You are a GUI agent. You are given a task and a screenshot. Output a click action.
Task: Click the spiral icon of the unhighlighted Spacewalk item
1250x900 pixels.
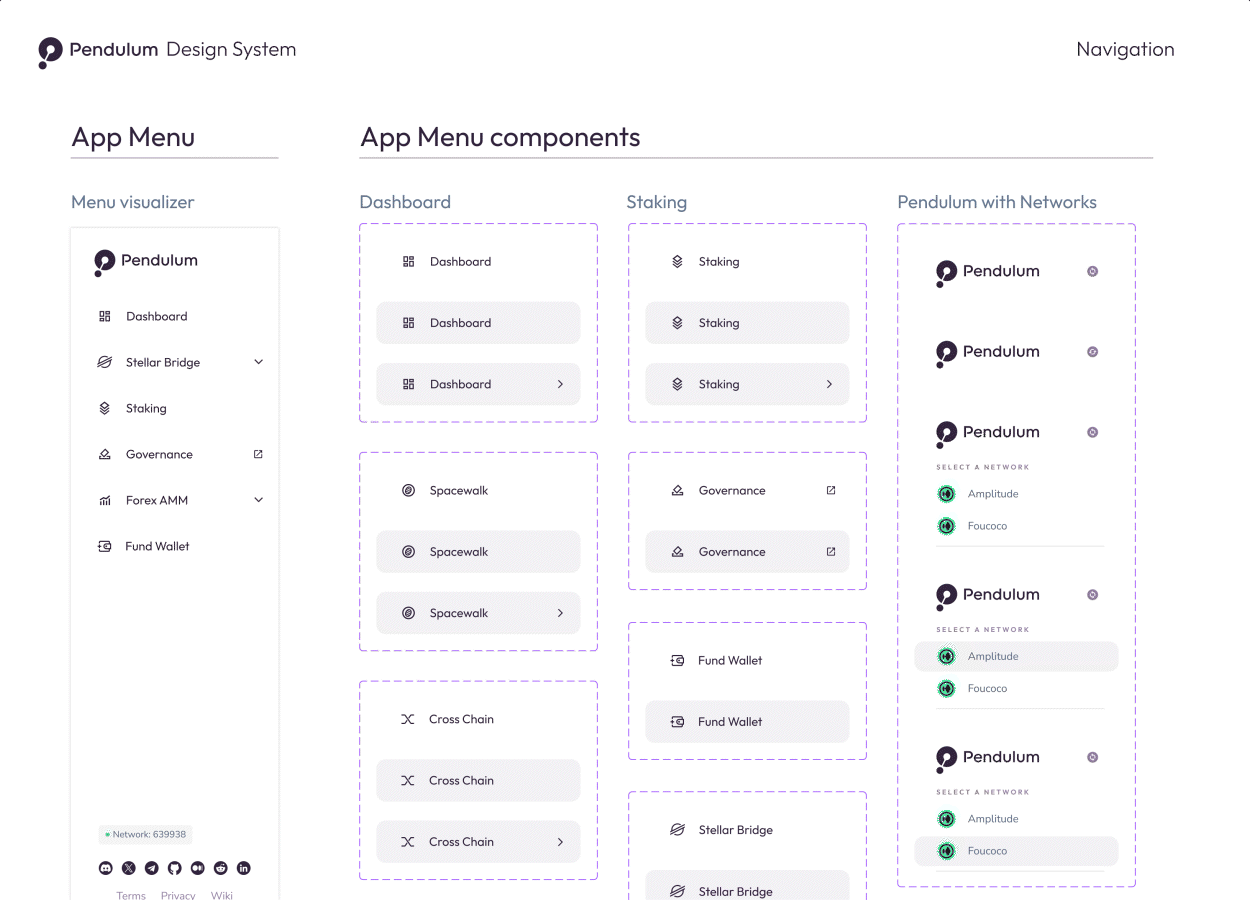coord(408,491)
